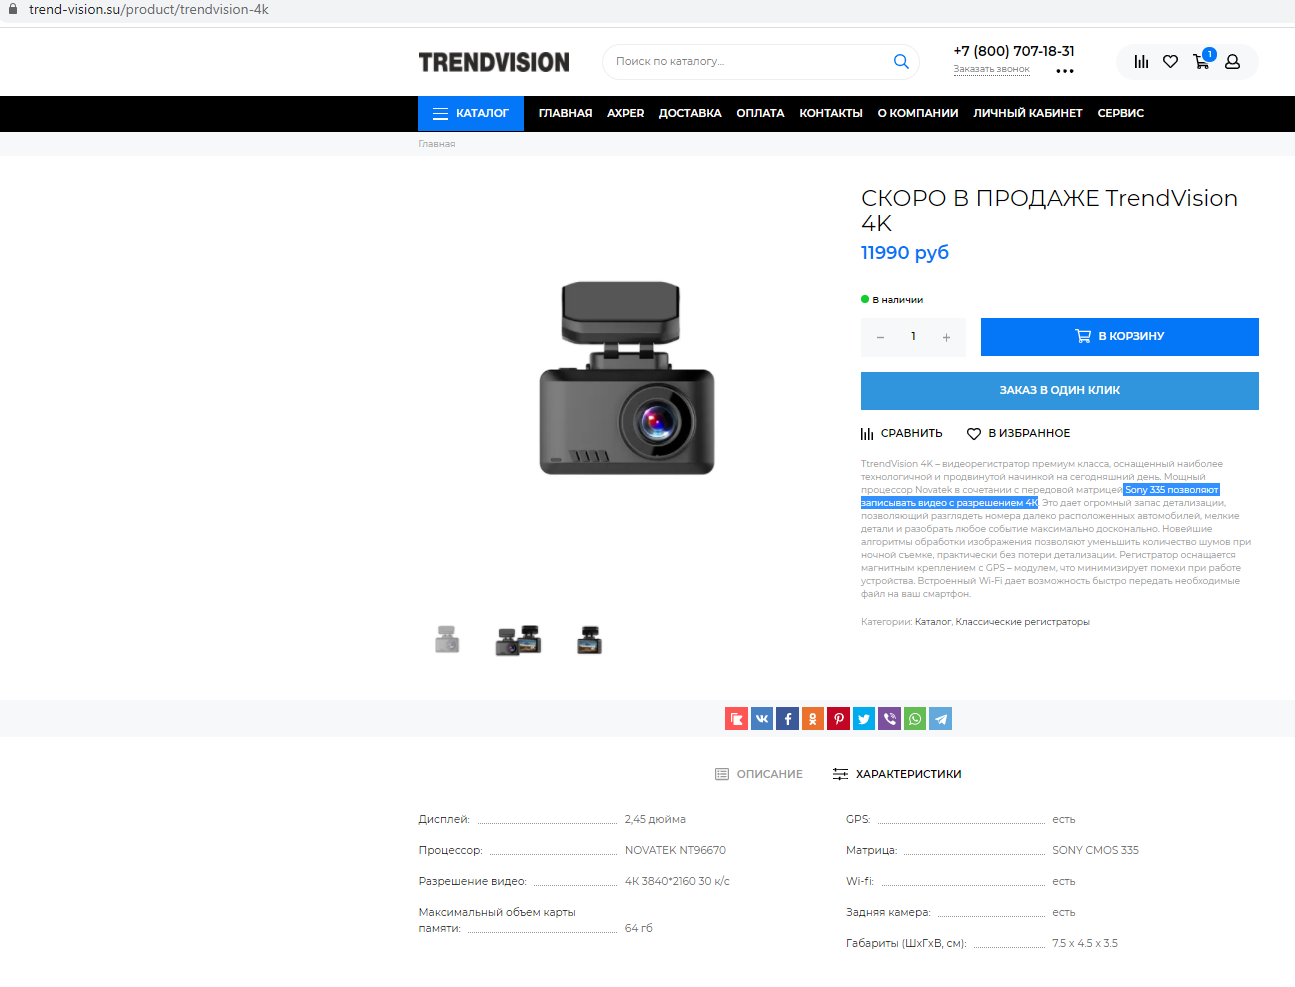1295x987 pixels.
Task: Toggle В ИЗБРАННОЕ for this product
Action: pyautogui.click(x=1018, y=434)
